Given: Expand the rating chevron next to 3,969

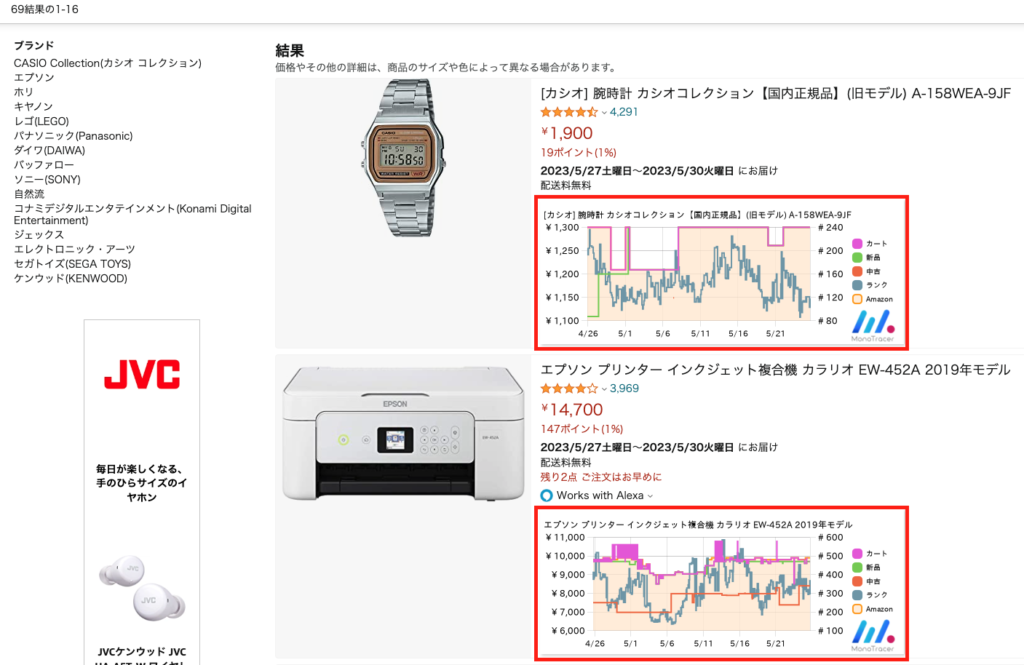Looking at the screenshot, I should [604, 389].
